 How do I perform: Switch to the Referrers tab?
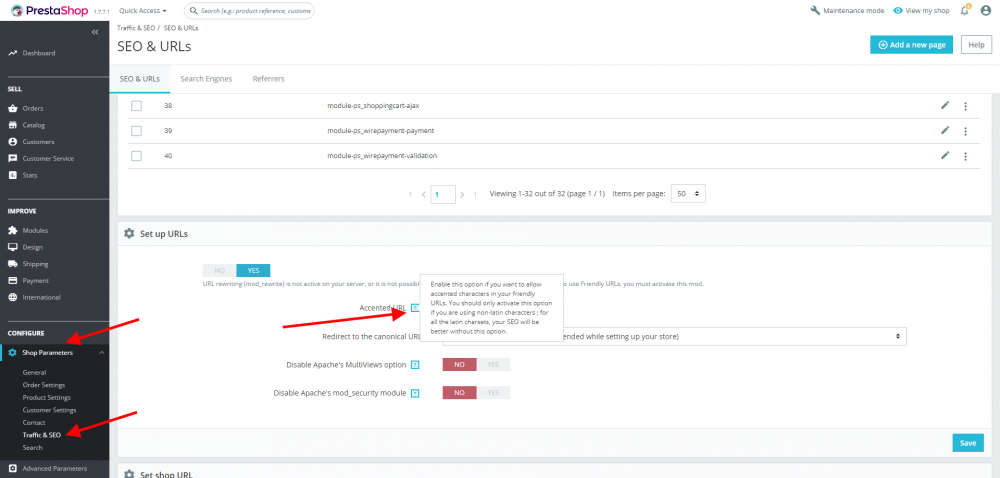pos(268,79)
